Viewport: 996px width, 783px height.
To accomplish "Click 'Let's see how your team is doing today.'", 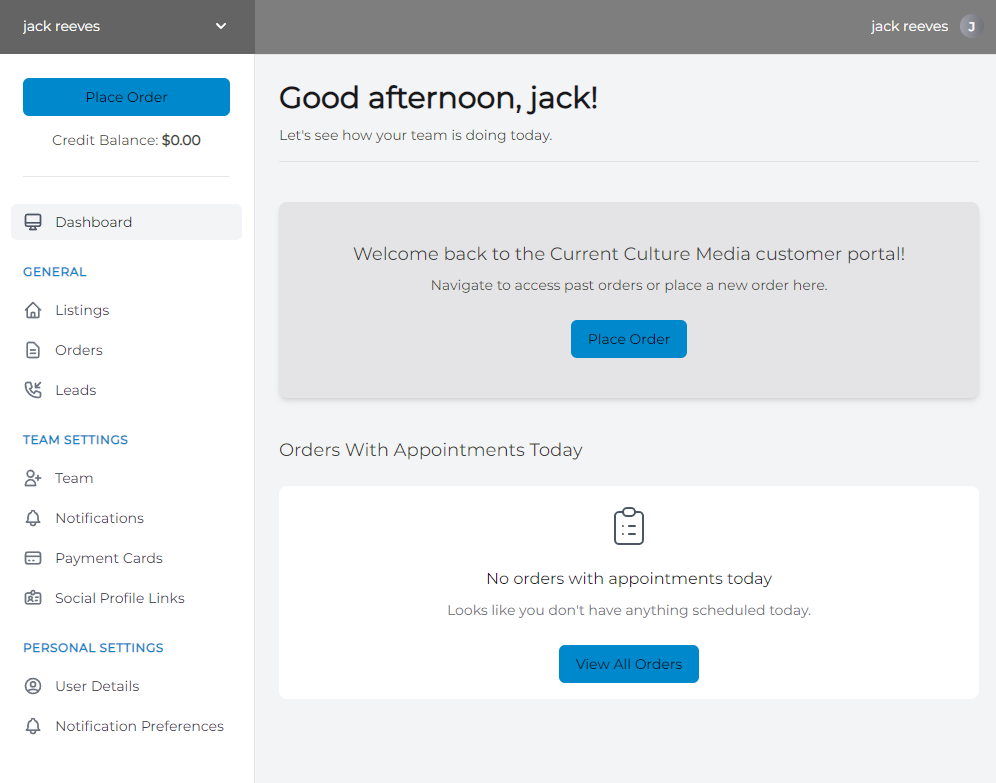I will (x=416, y=135).
